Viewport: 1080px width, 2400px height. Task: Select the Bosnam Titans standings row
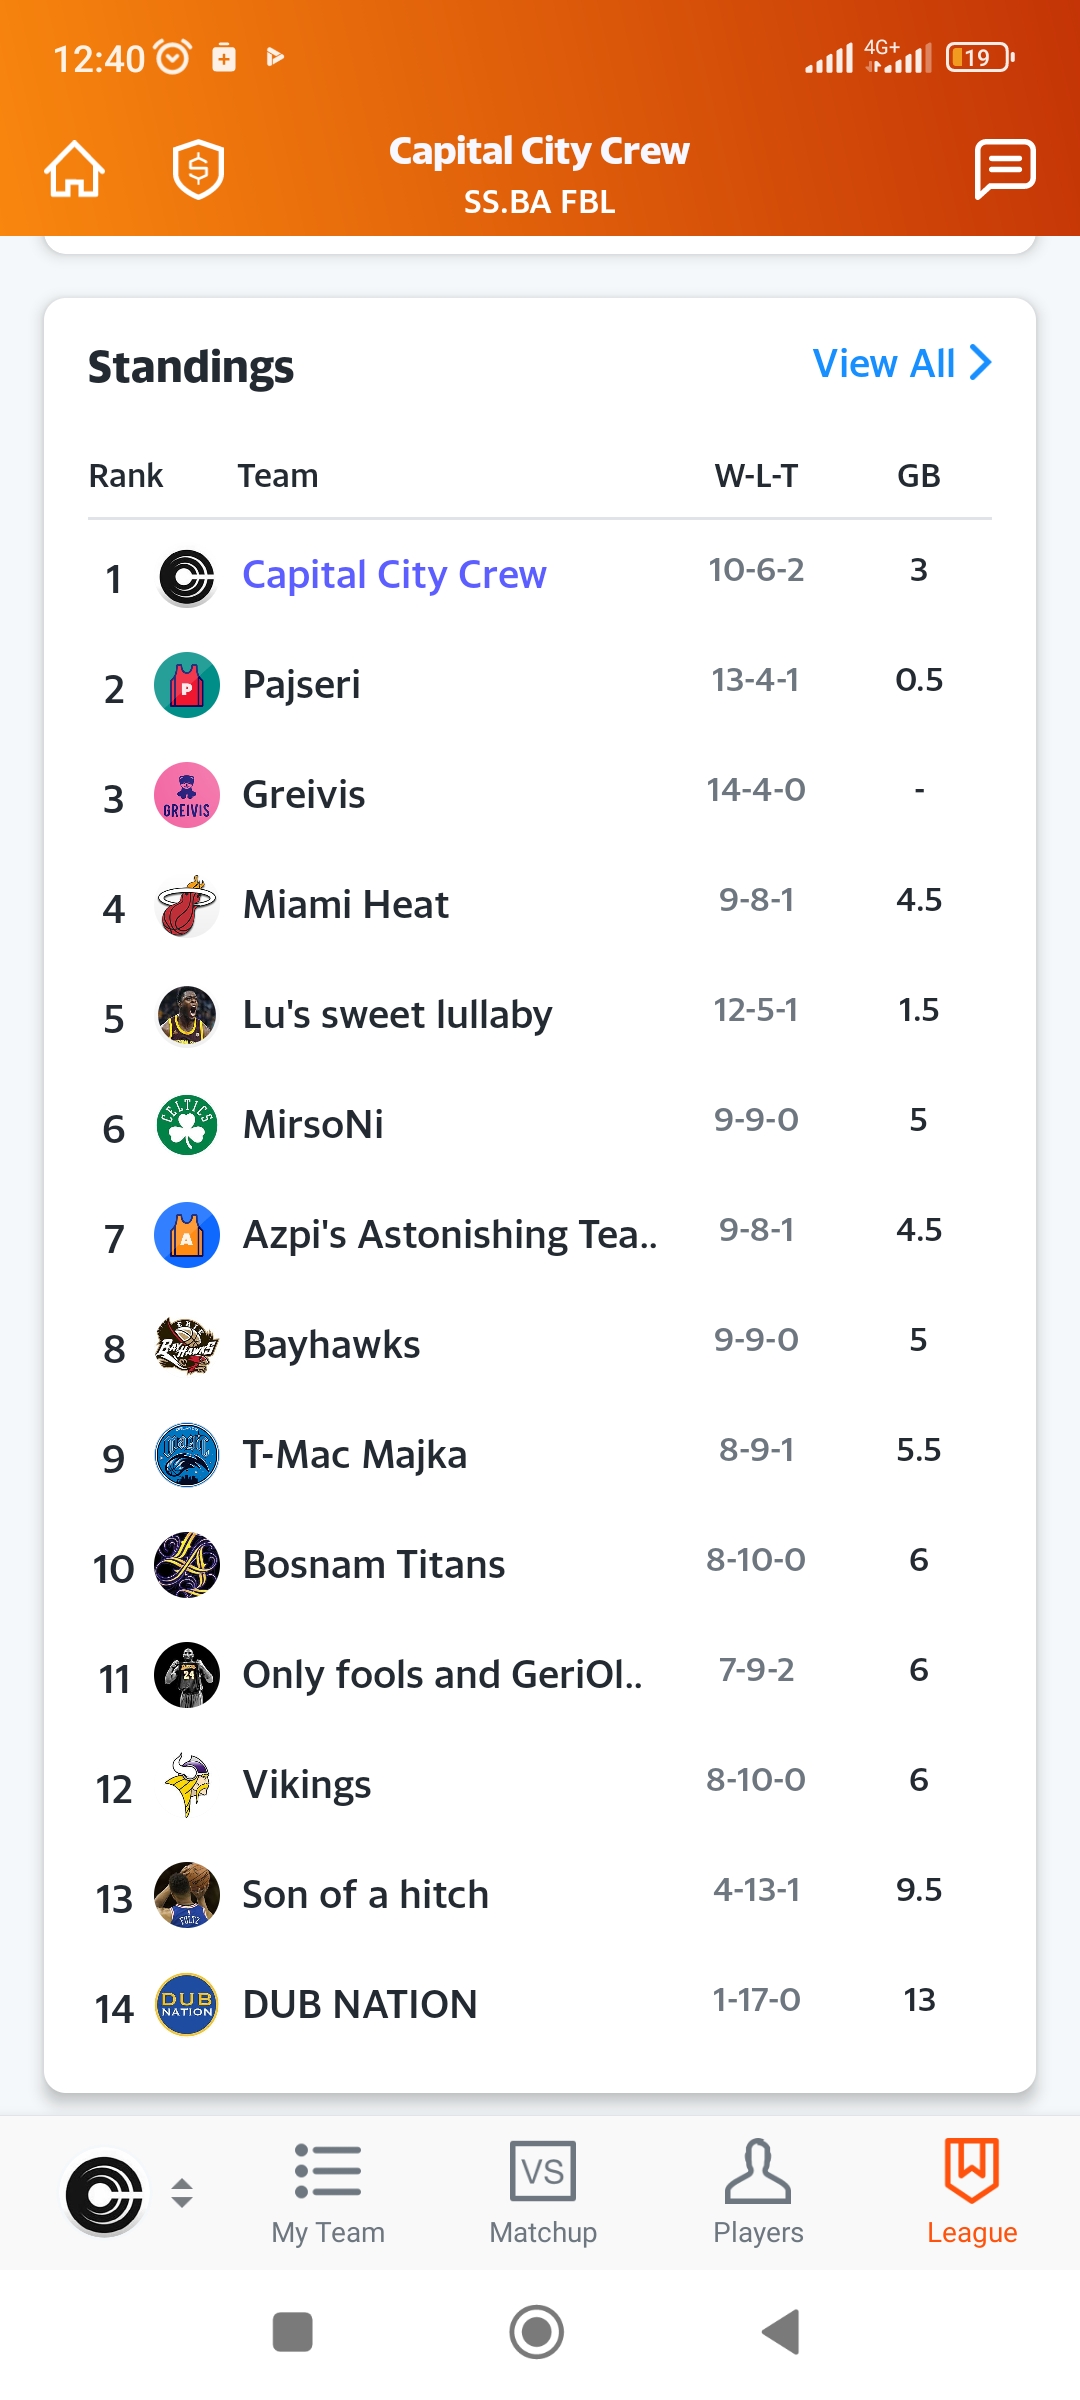[x=540, y=1565]
